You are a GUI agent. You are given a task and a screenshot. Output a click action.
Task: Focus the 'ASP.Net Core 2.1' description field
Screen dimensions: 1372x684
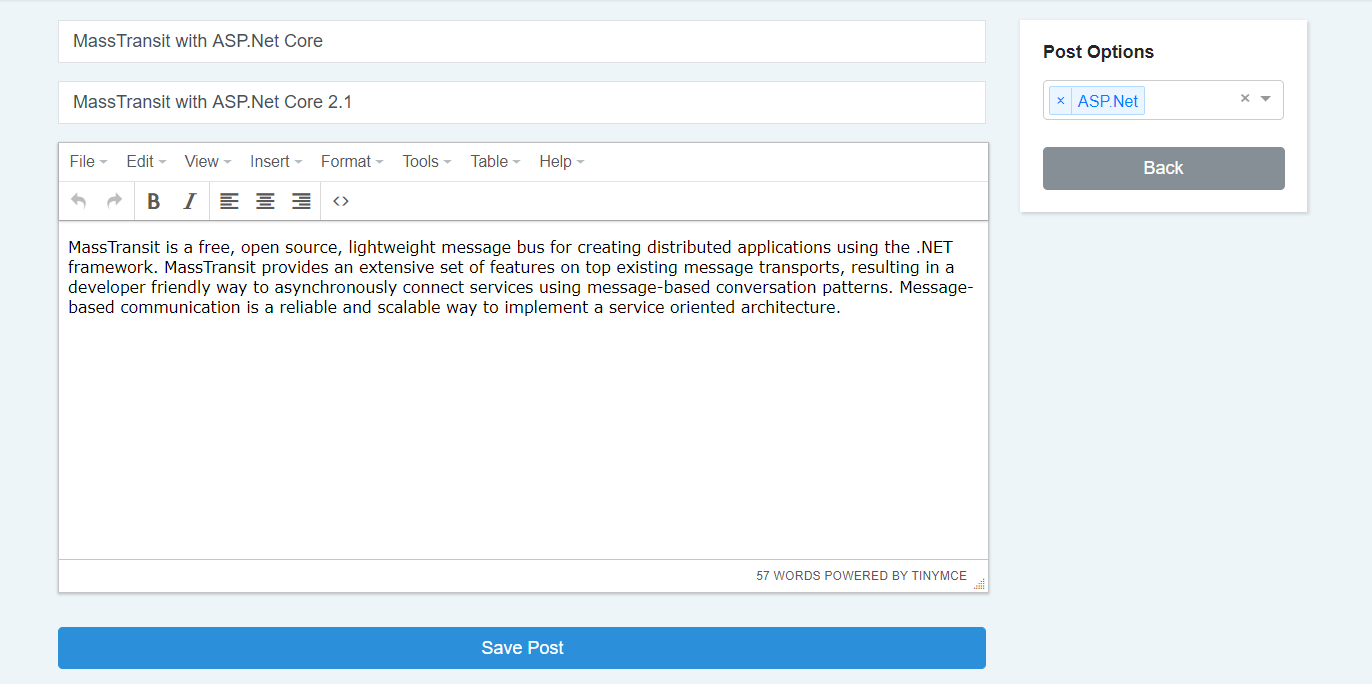click(x=522, y=102)
